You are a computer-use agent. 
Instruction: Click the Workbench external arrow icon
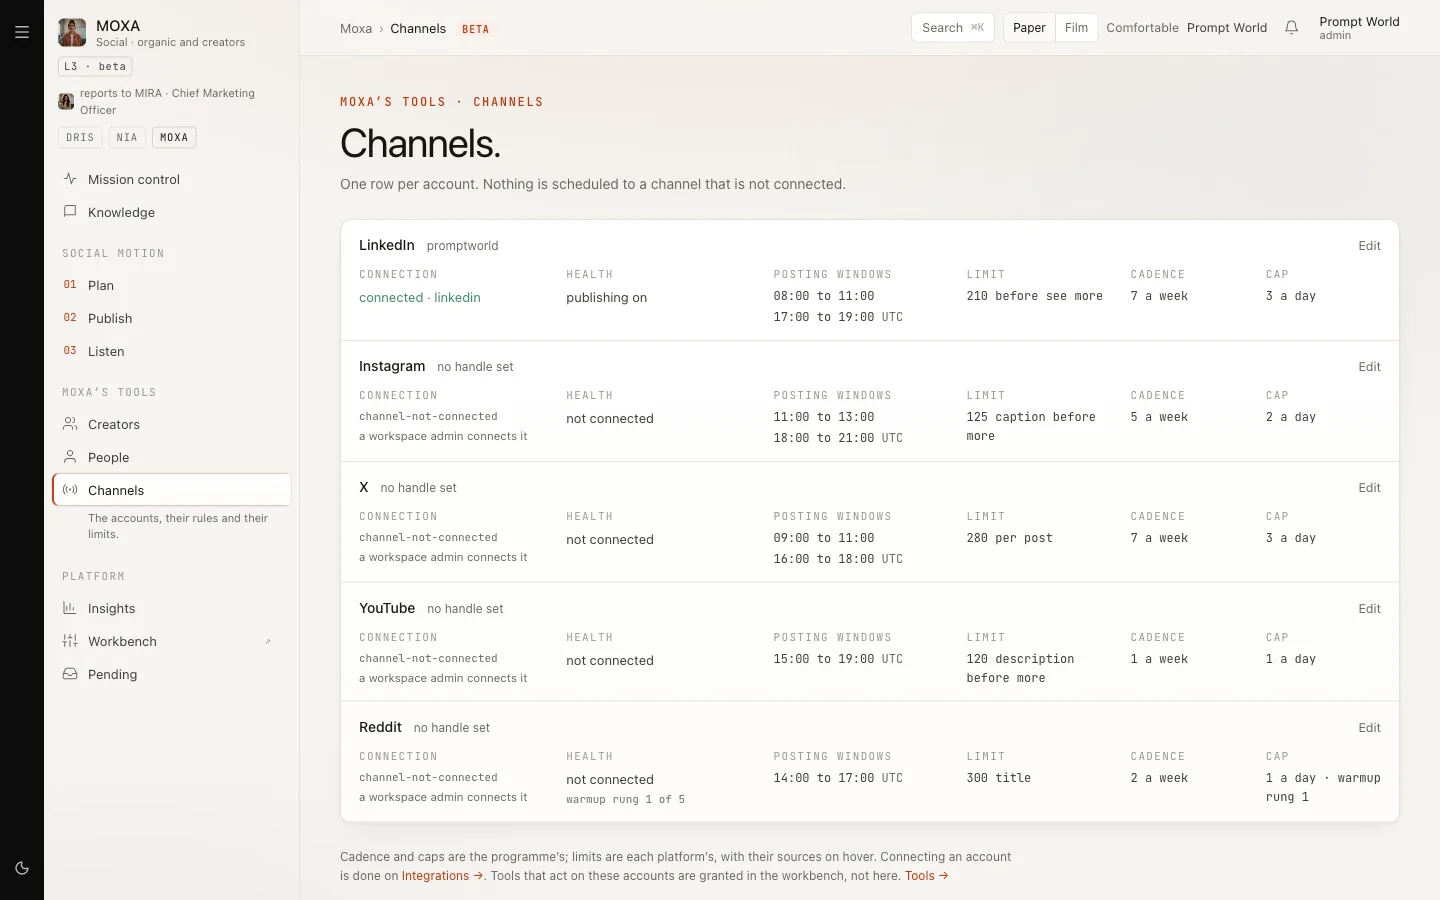pos(268,641)
